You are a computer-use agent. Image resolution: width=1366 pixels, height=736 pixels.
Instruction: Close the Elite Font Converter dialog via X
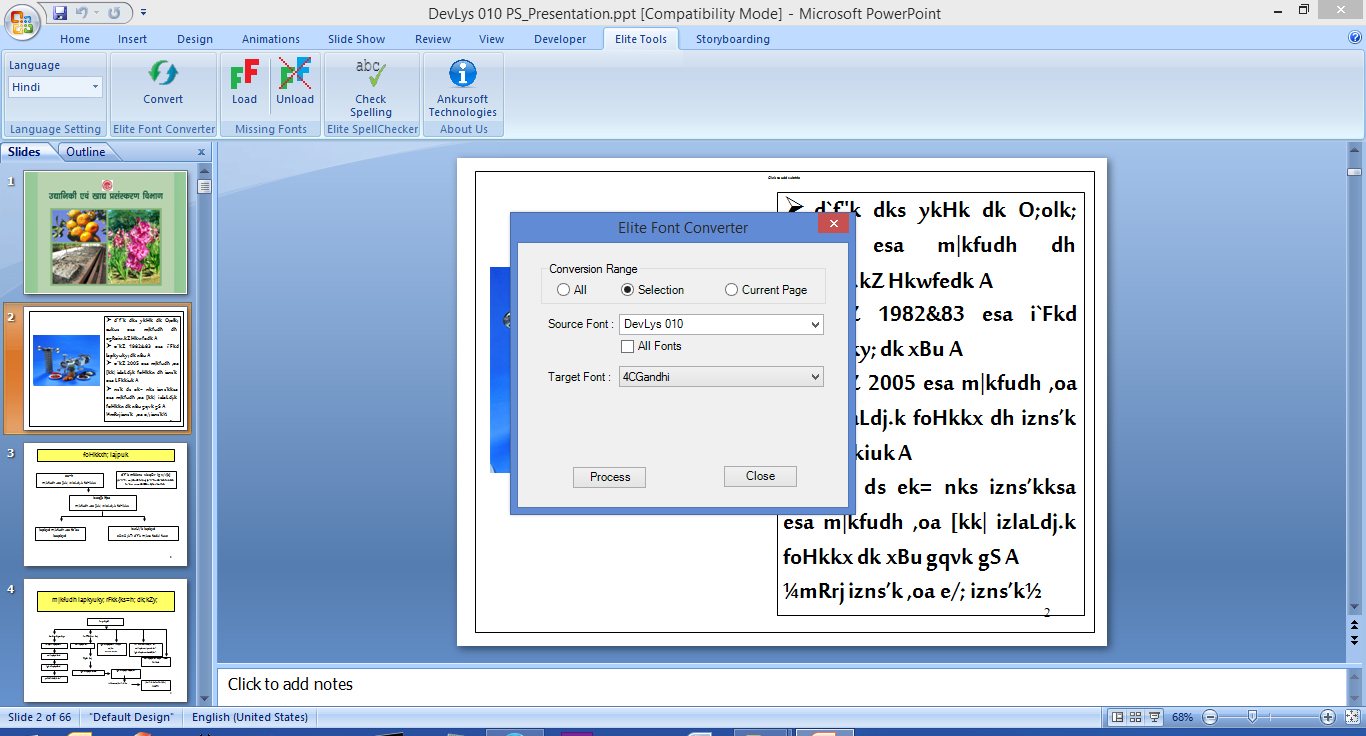point(833,224)
